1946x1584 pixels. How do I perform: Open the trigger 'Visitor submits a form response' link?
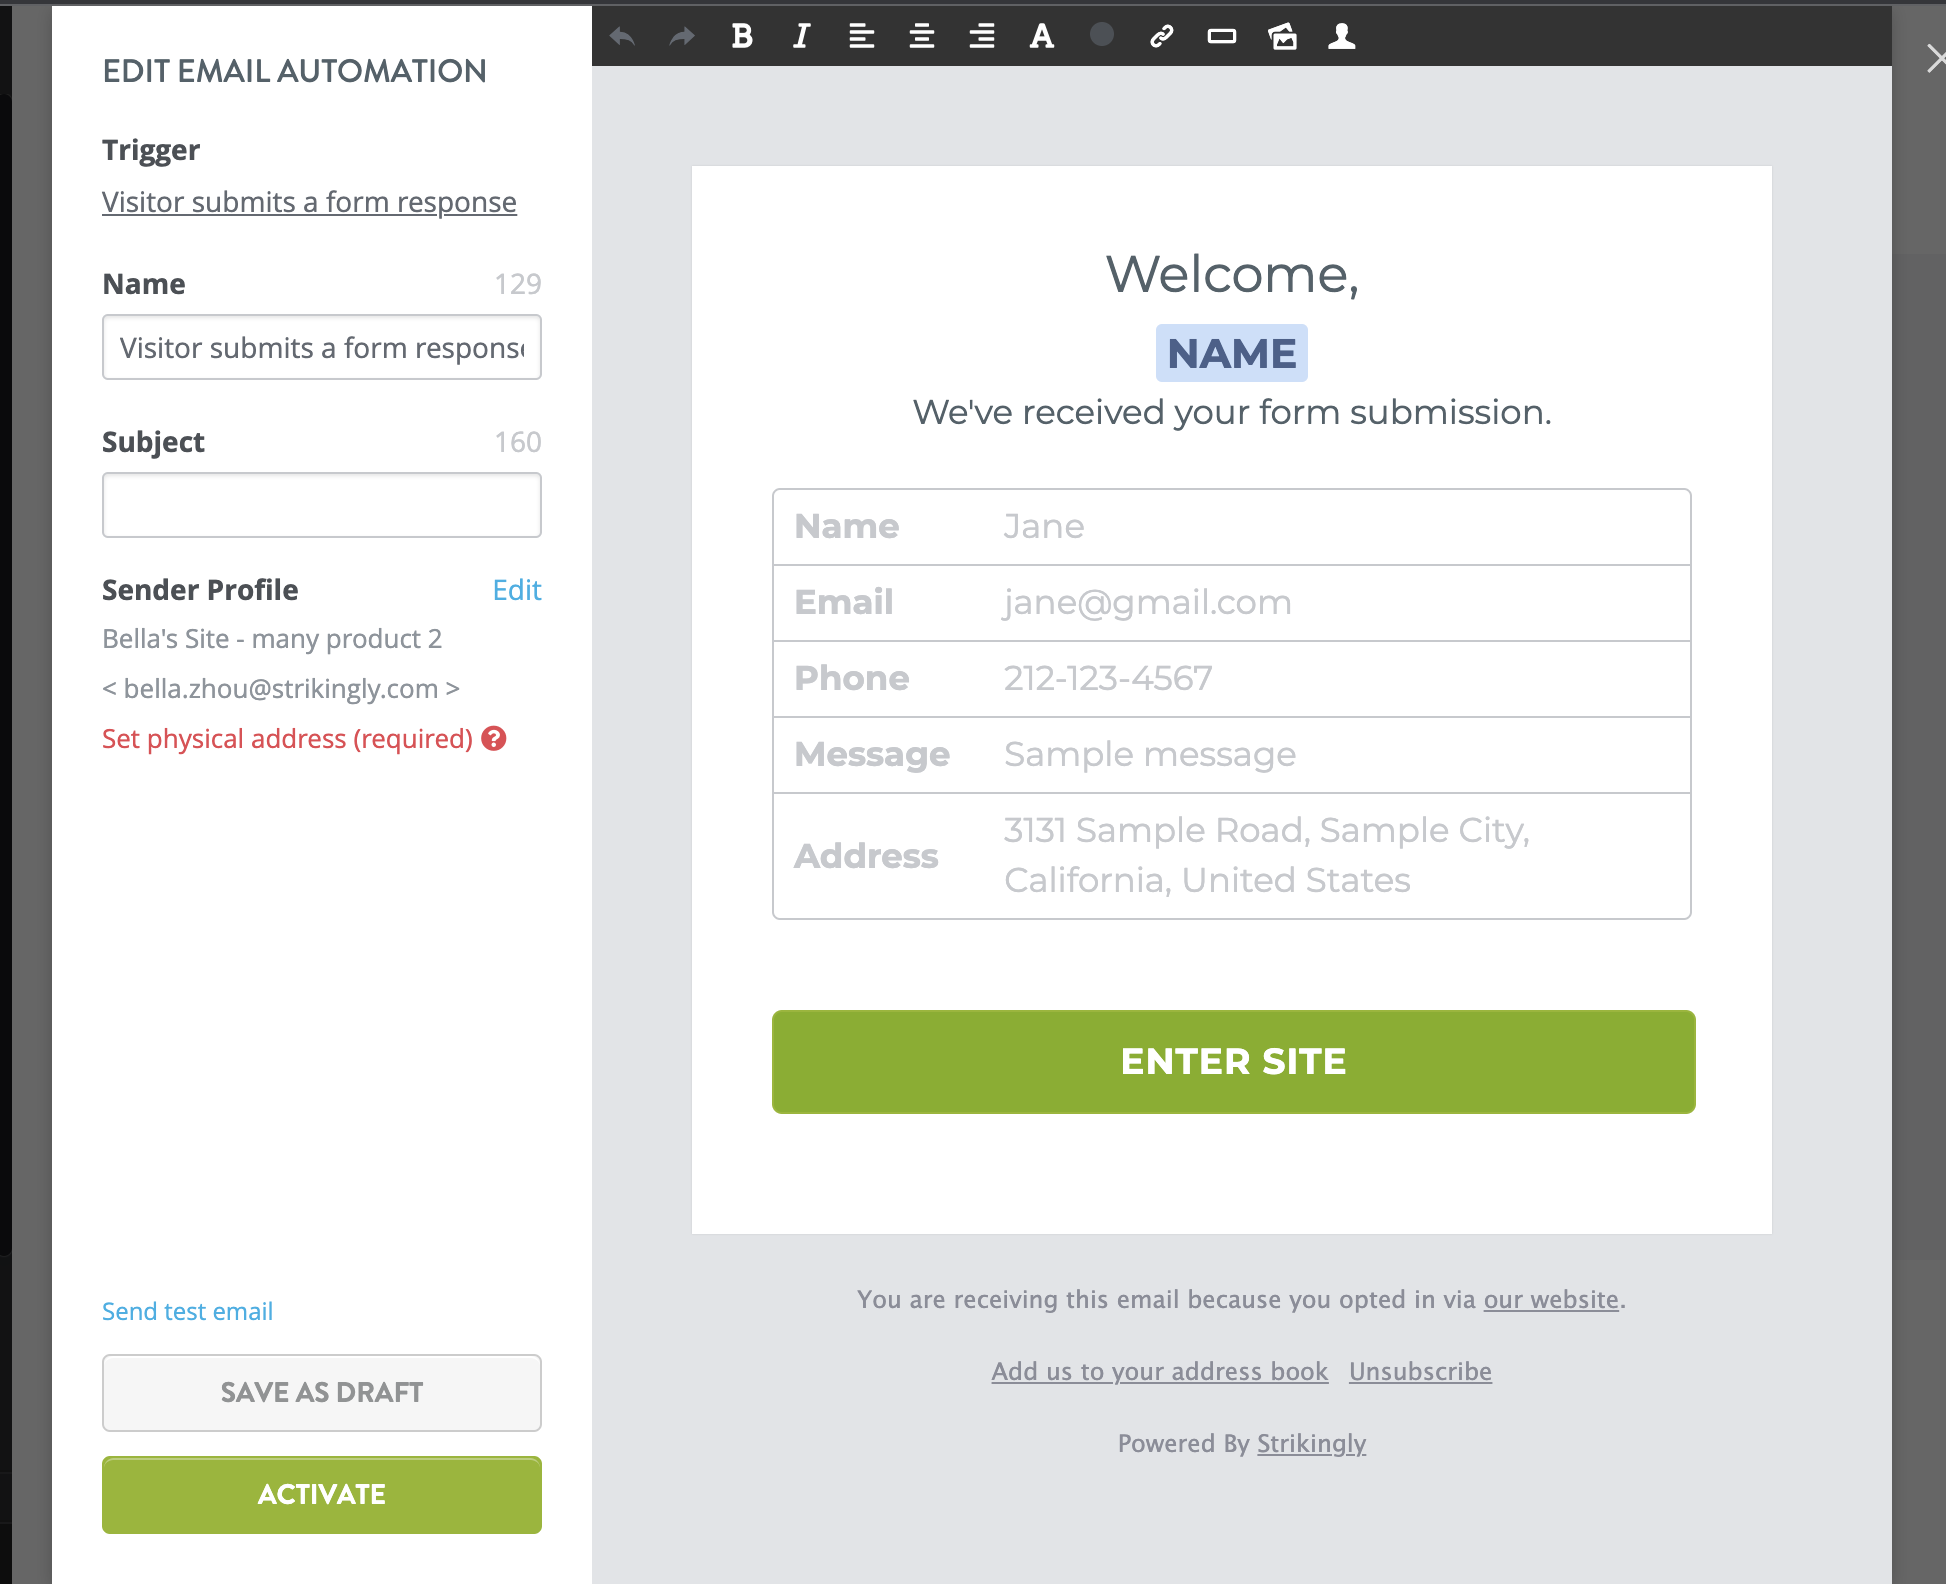point(309,202)
